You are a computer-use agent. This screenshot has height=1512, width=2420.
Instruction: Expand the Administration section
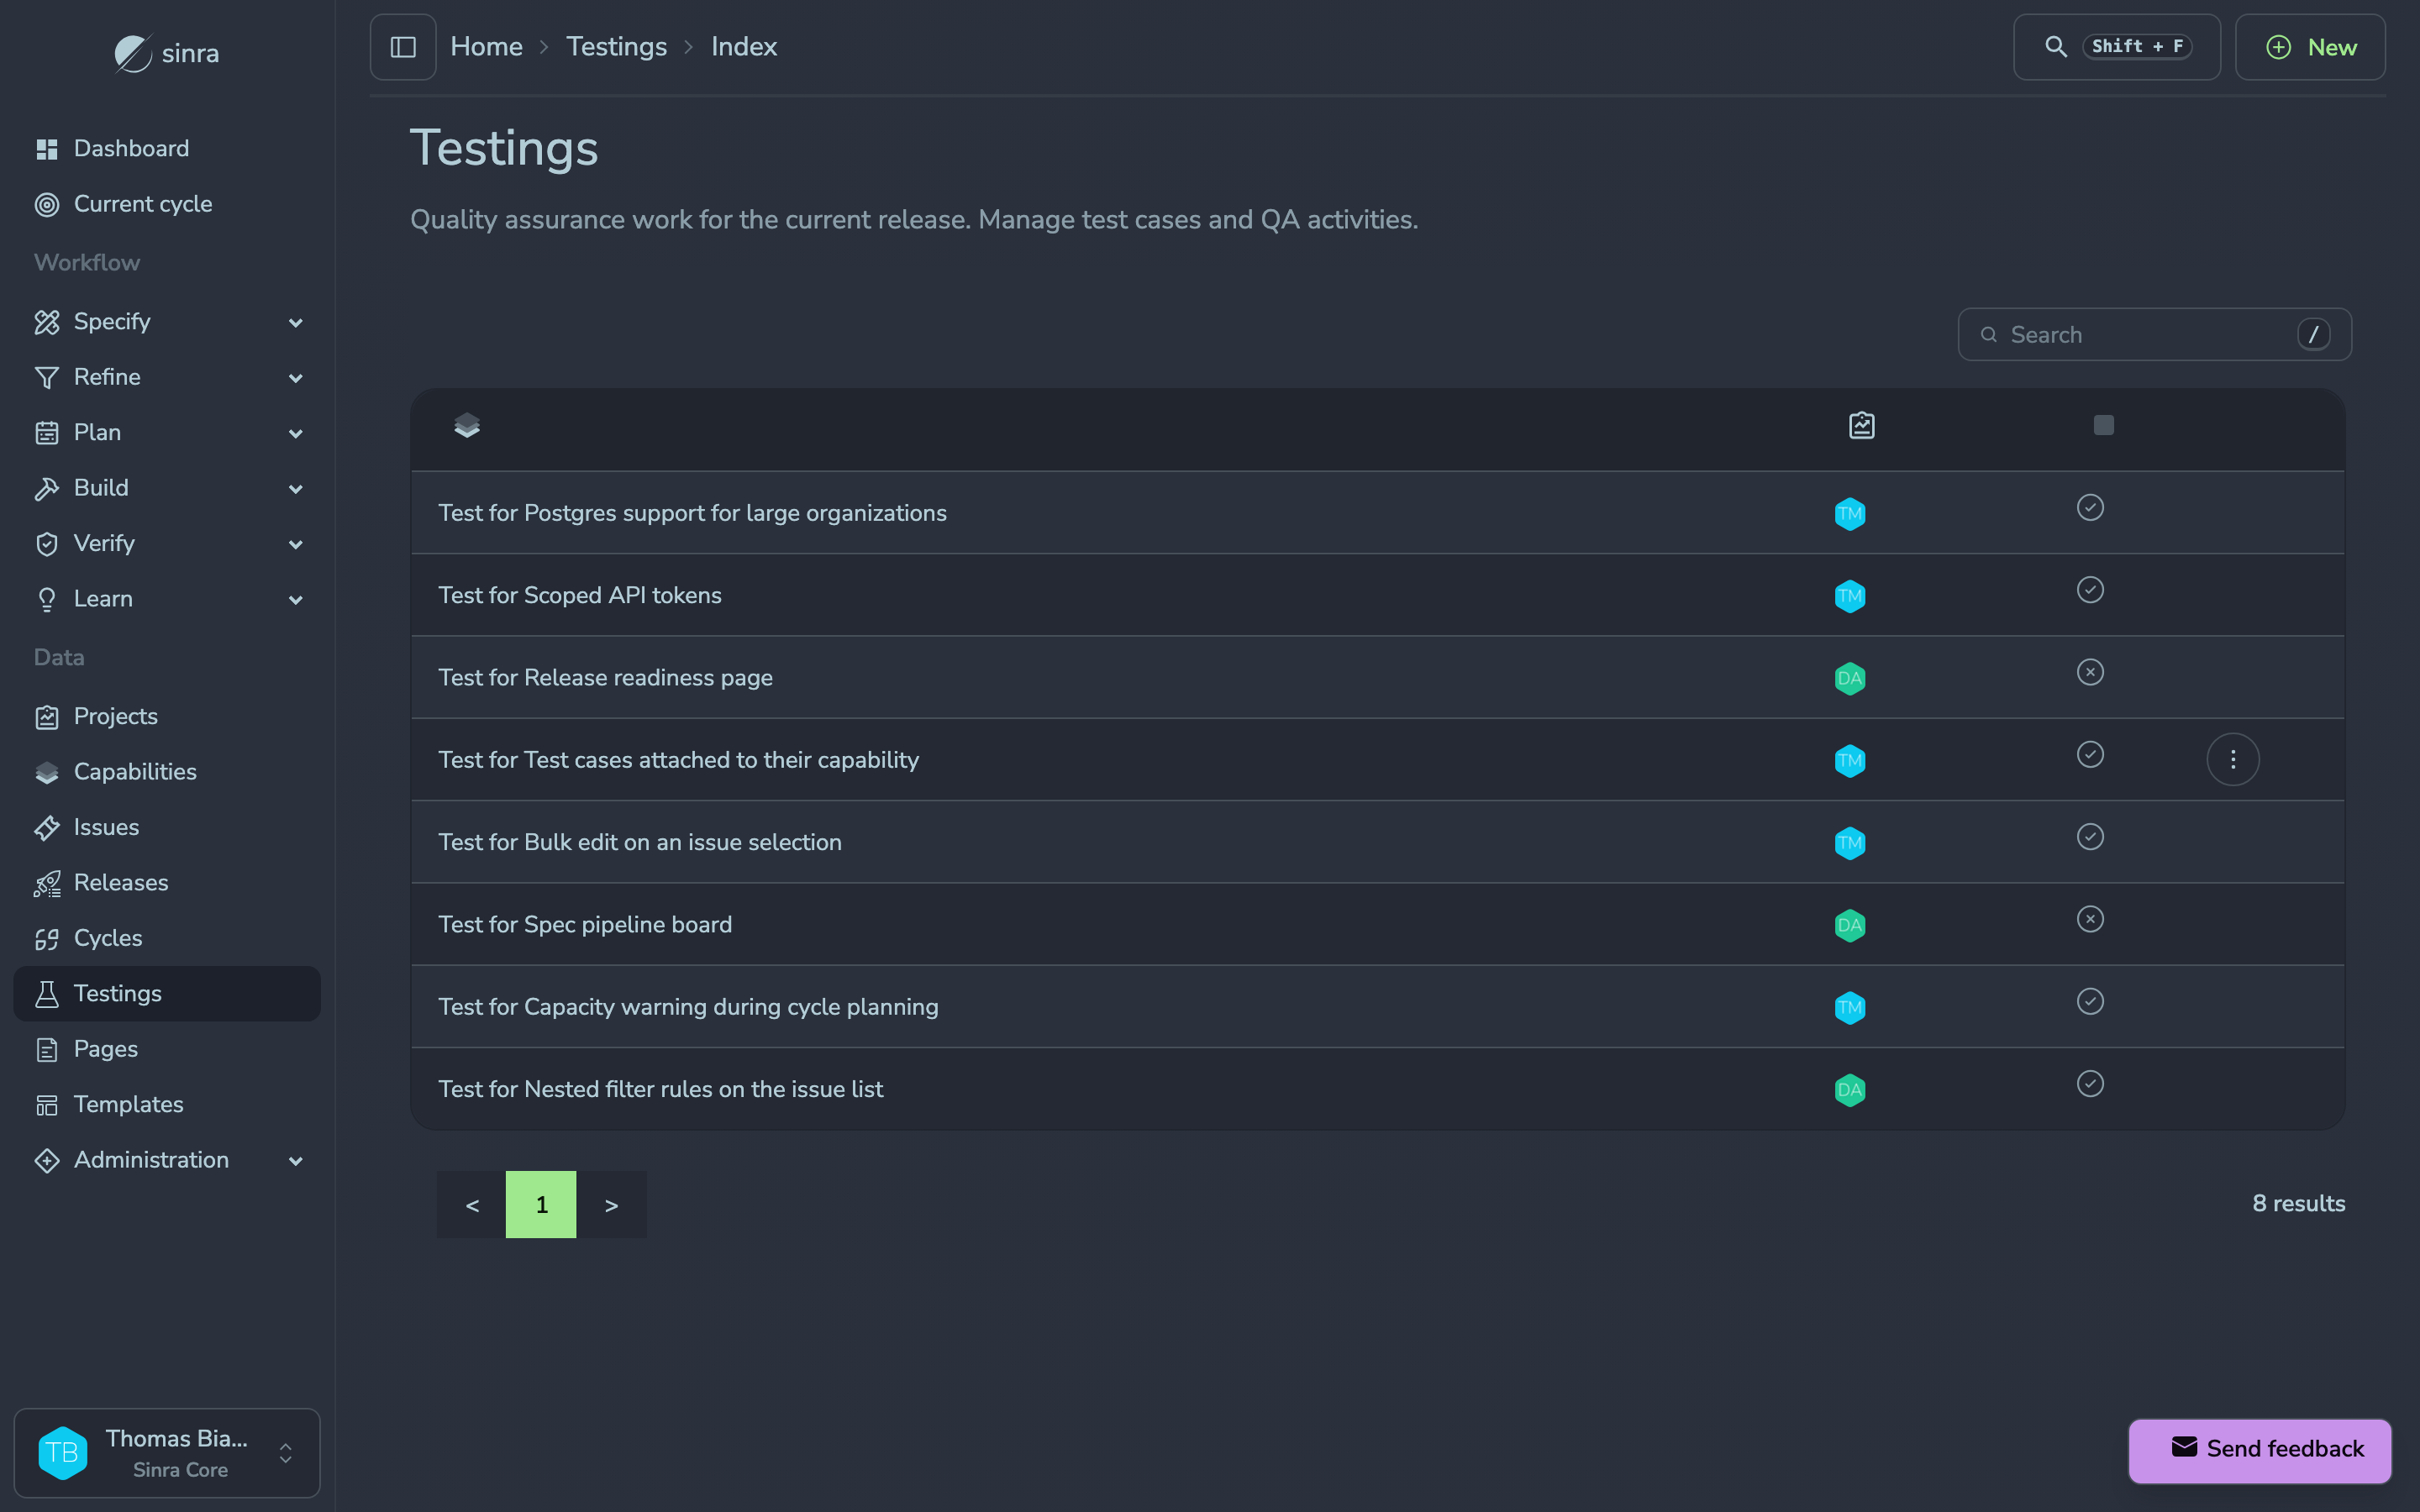(x=167, y=1160)
